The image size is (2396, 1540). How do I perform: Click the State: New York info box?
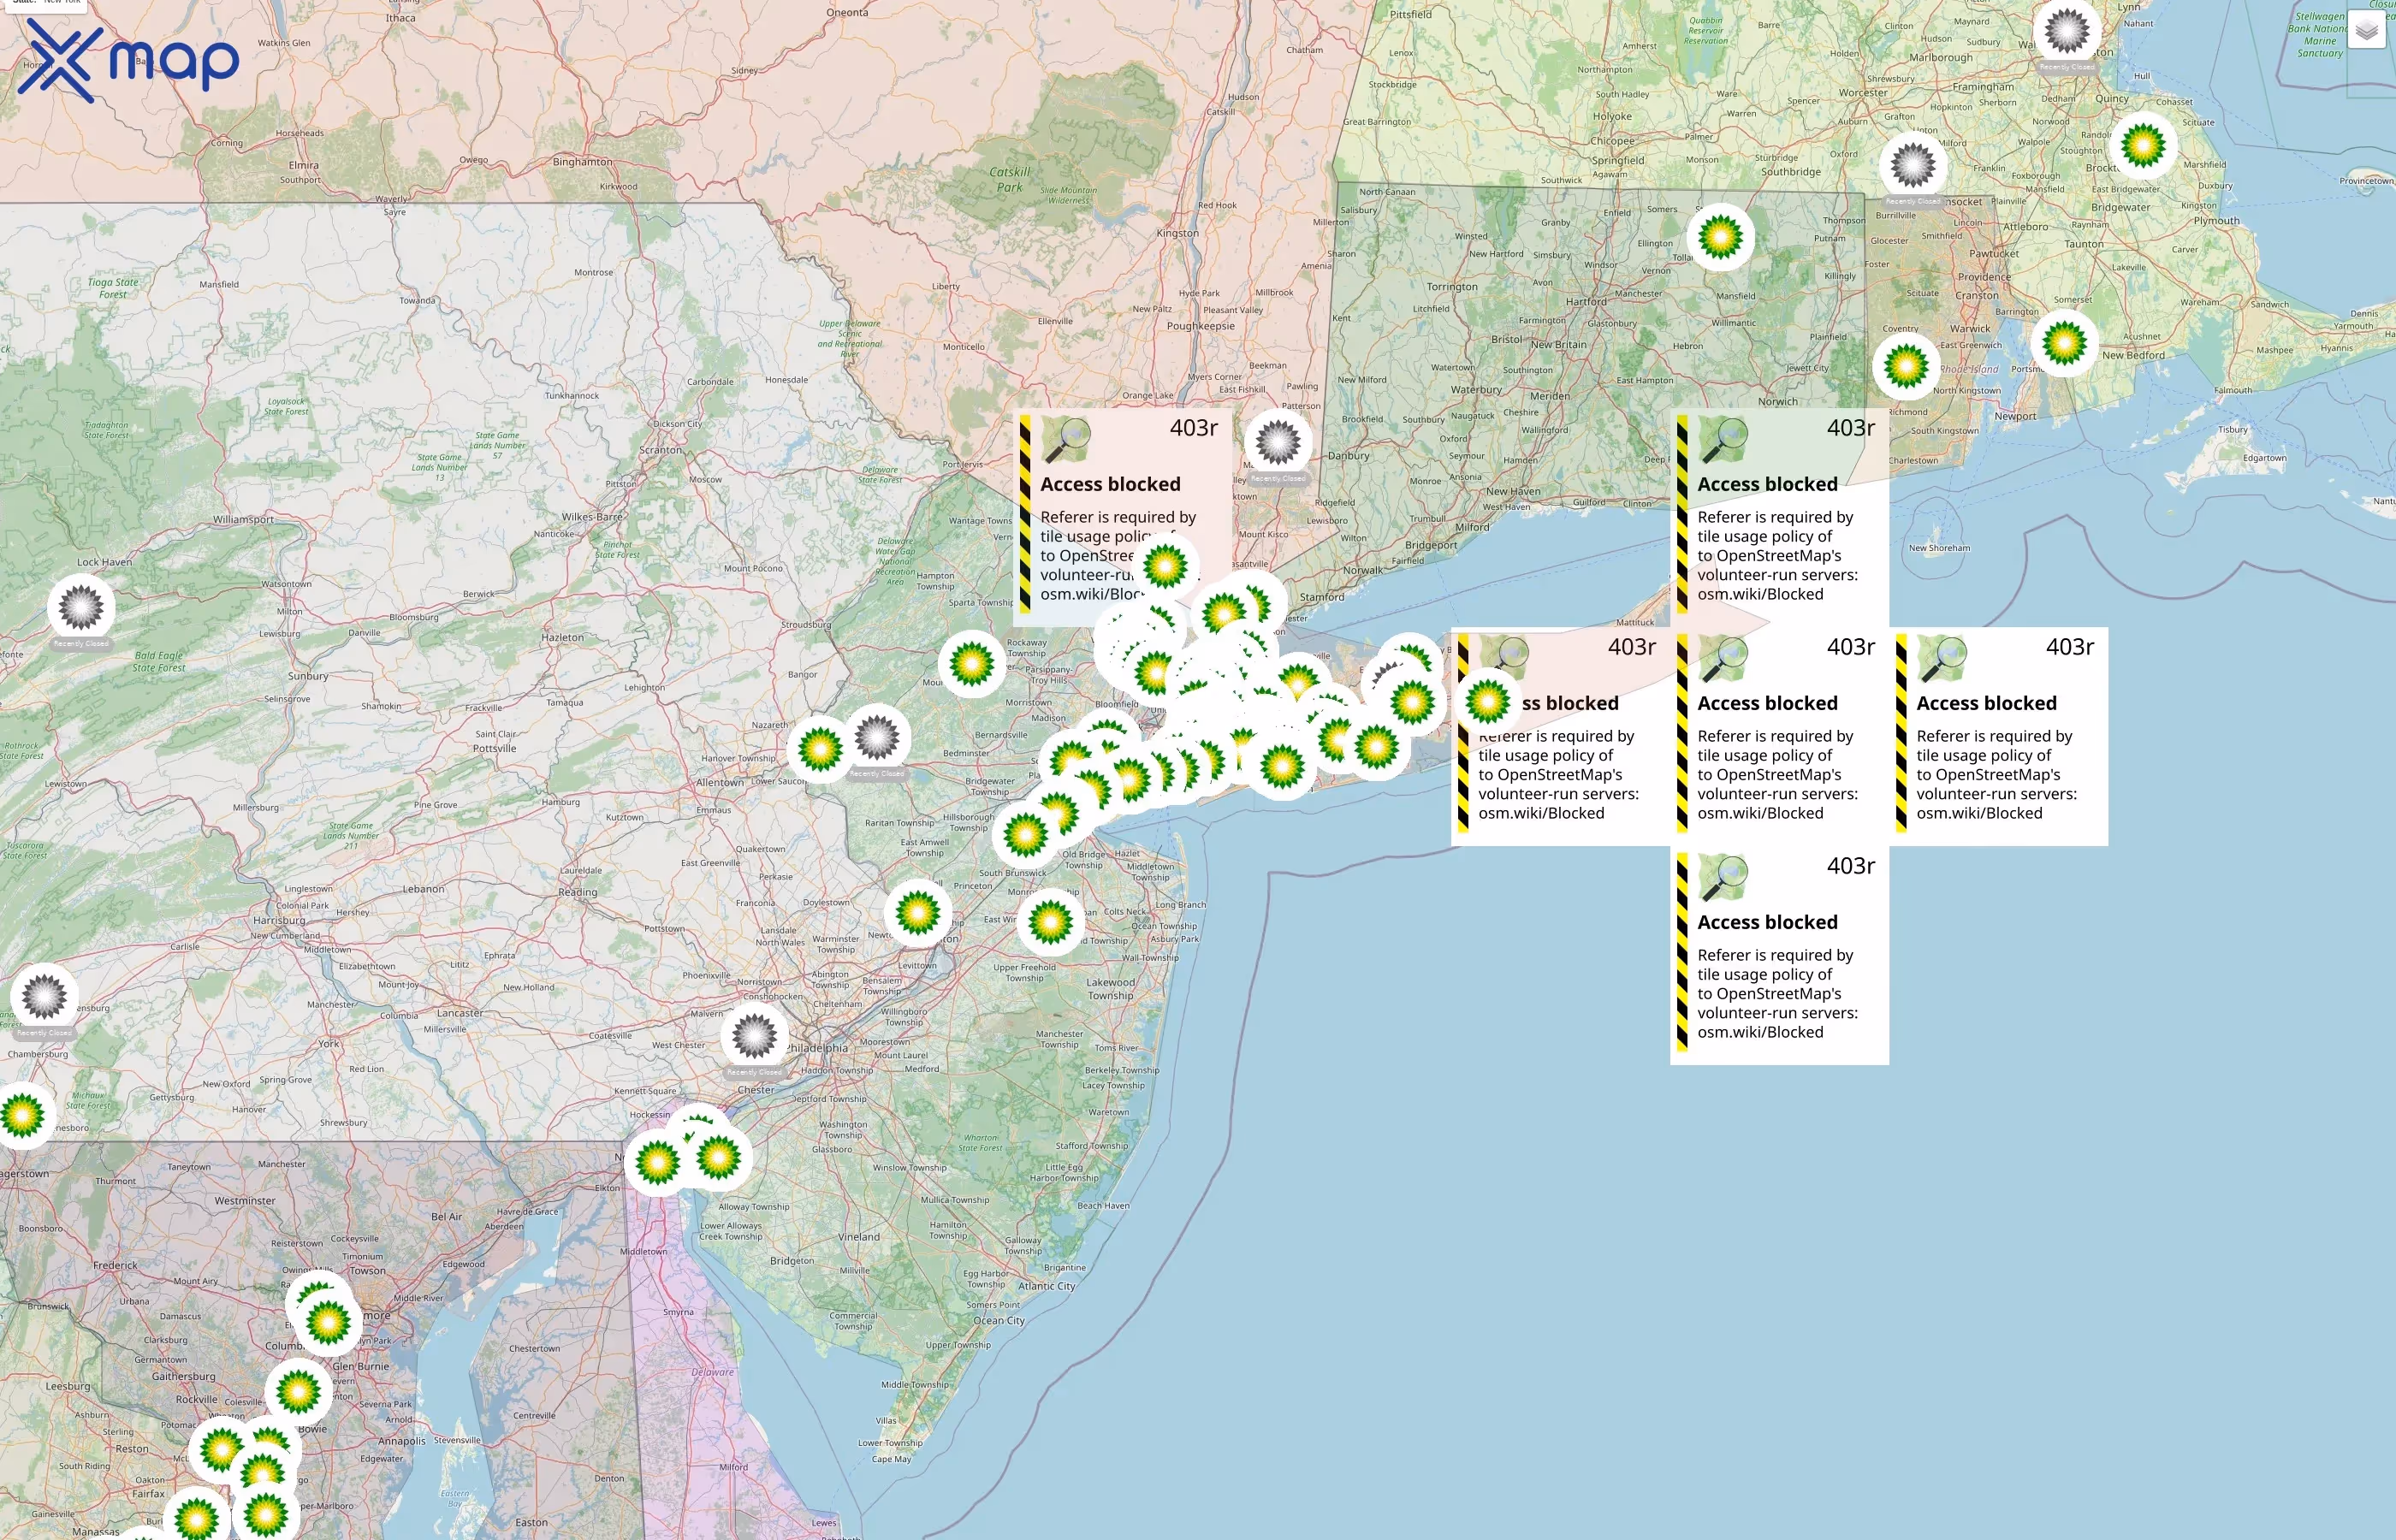[44, 3]
